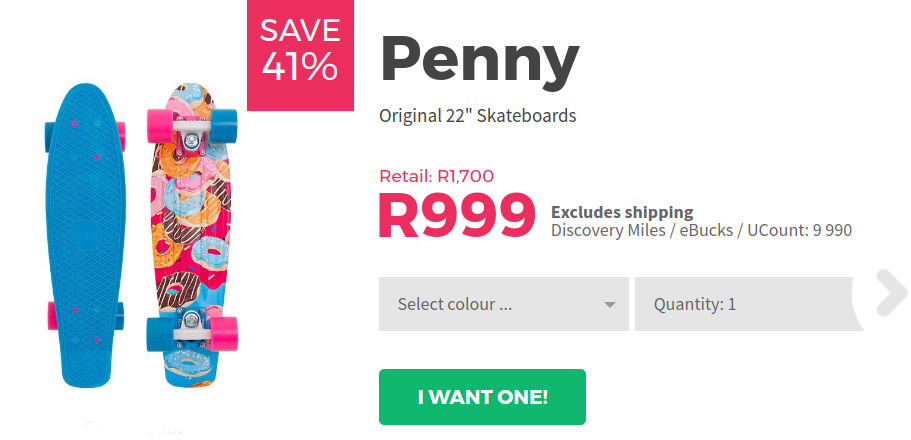Viewport: 911px width, 440px height.
Task: Select the blue skateboard top-view image
Action: [x=83, y=238]
